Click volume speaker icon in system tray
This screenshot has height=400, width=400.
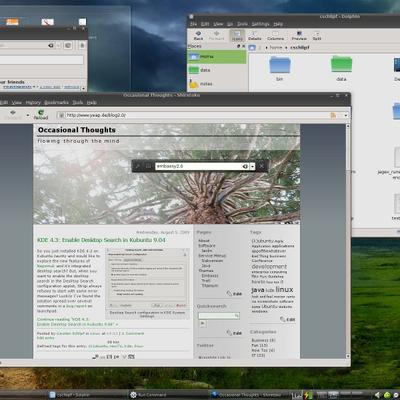pyautogui.click(x=377, y=395)
